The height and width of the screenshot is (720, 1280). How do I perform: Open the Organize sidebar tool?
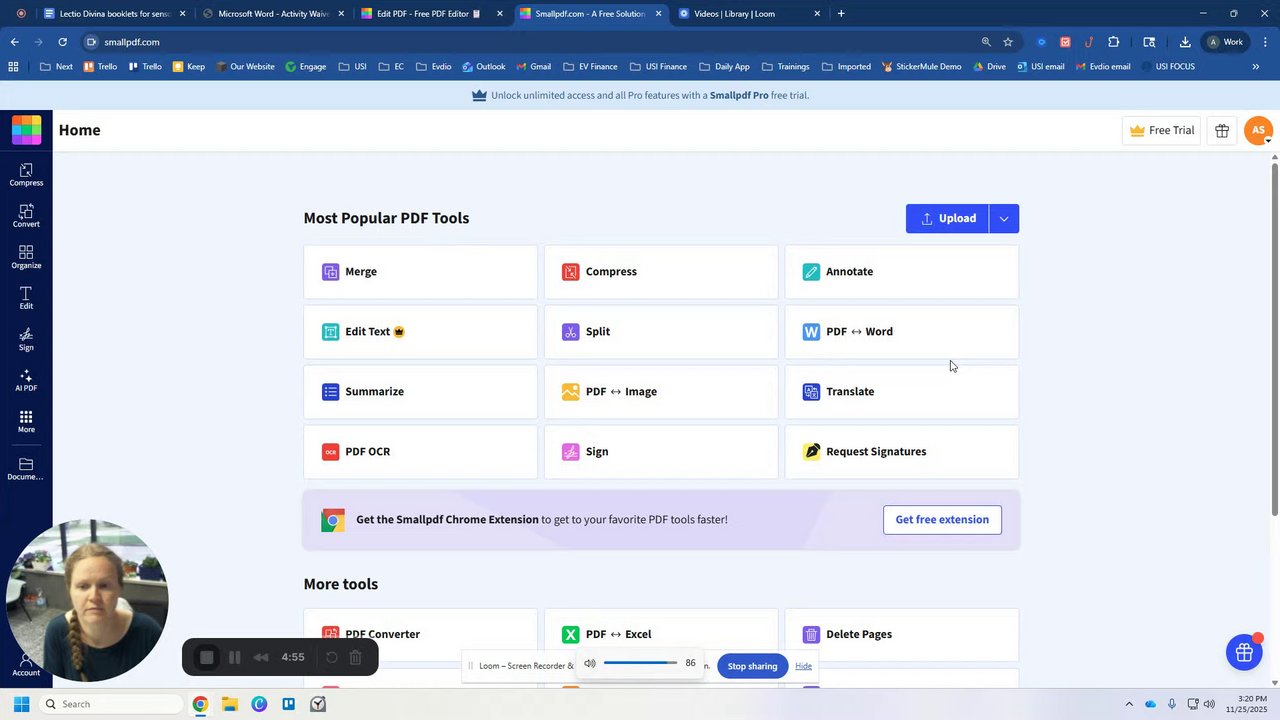(26, 257)
